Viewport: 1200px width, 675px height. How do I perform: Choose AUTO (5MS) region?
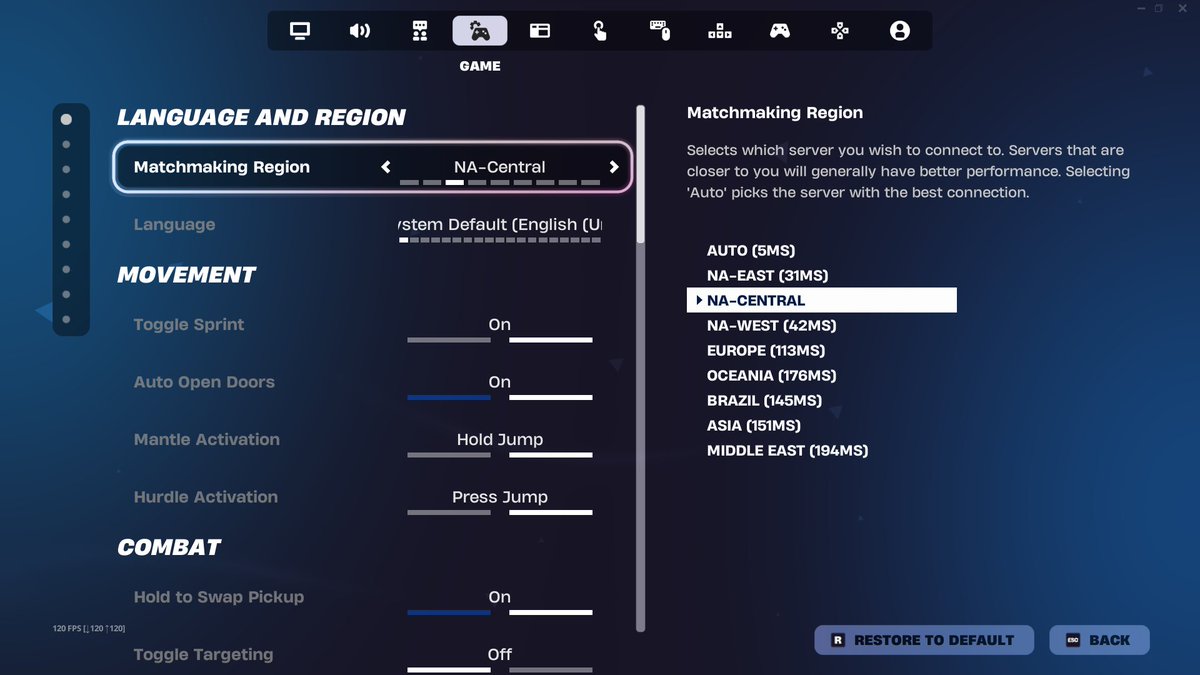[x=751, y=250]
